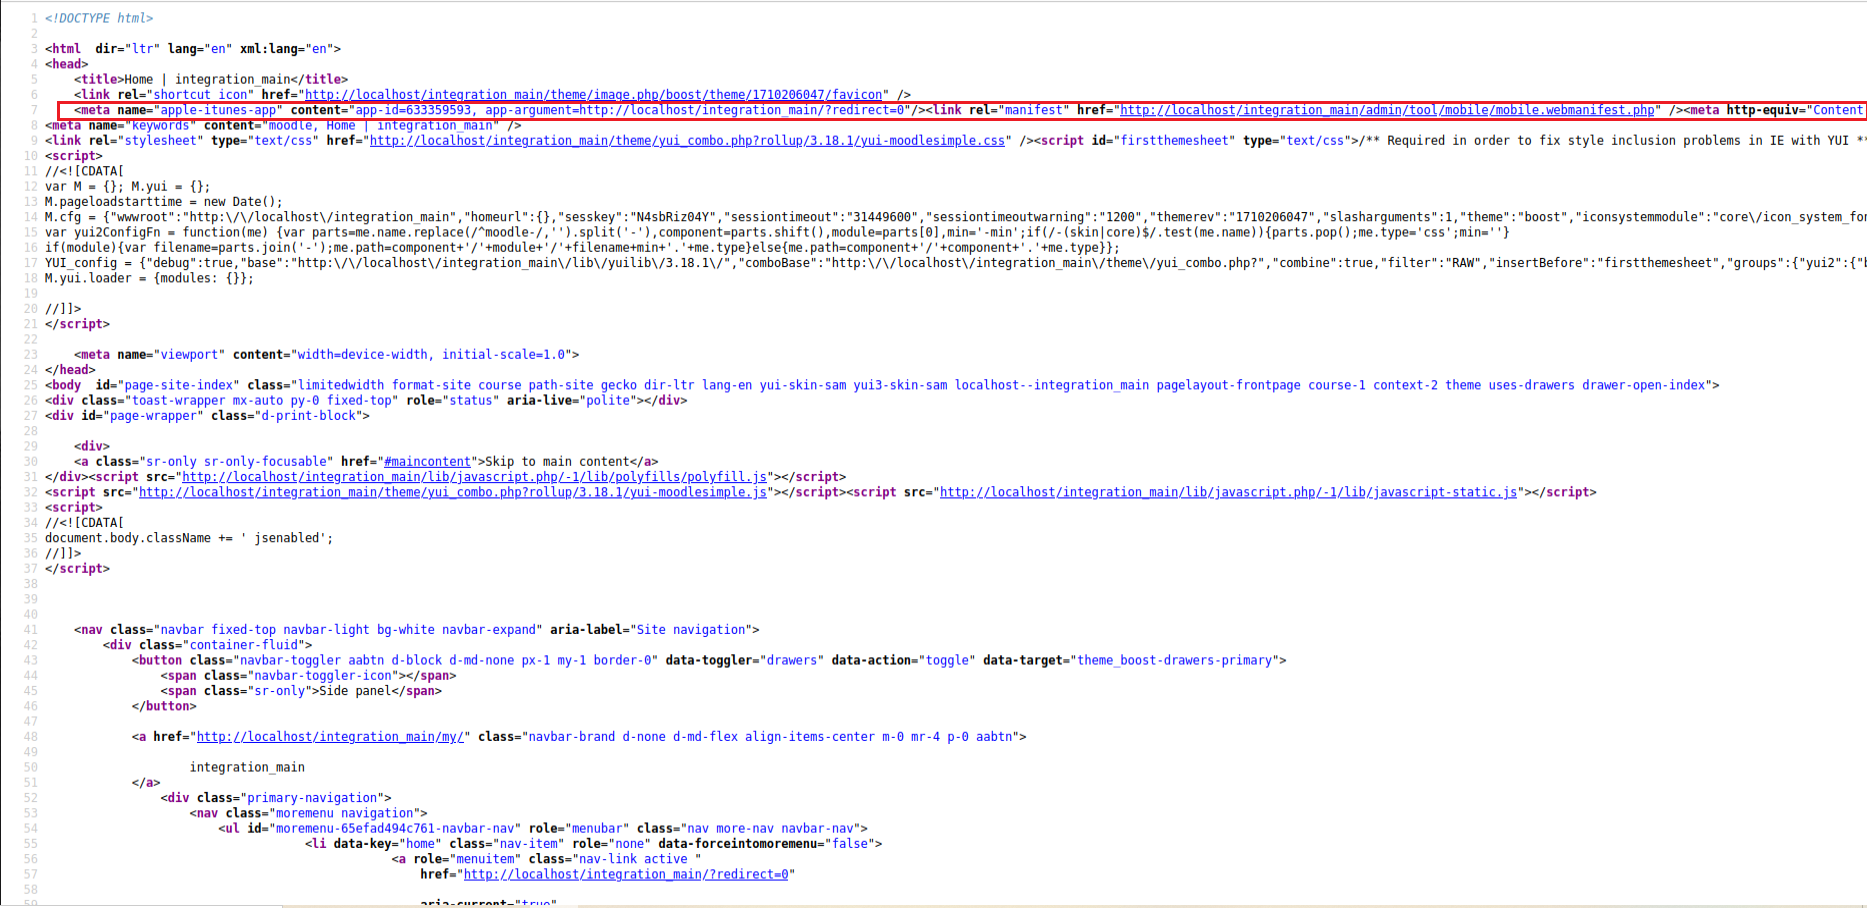1867x908 pixels.
Task: Click the title text 'Home | integration_main'
Action: [x=207, y=79]
